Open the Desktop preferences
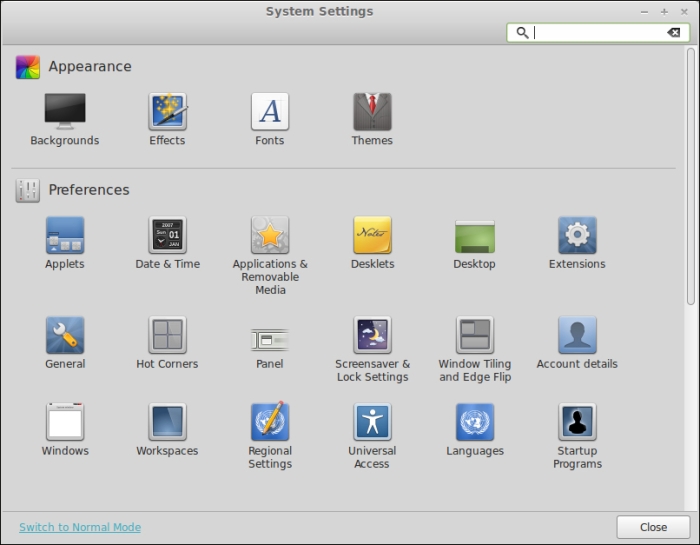The width and height of the screenshot is (700, 545). click(x=475, y=243)
